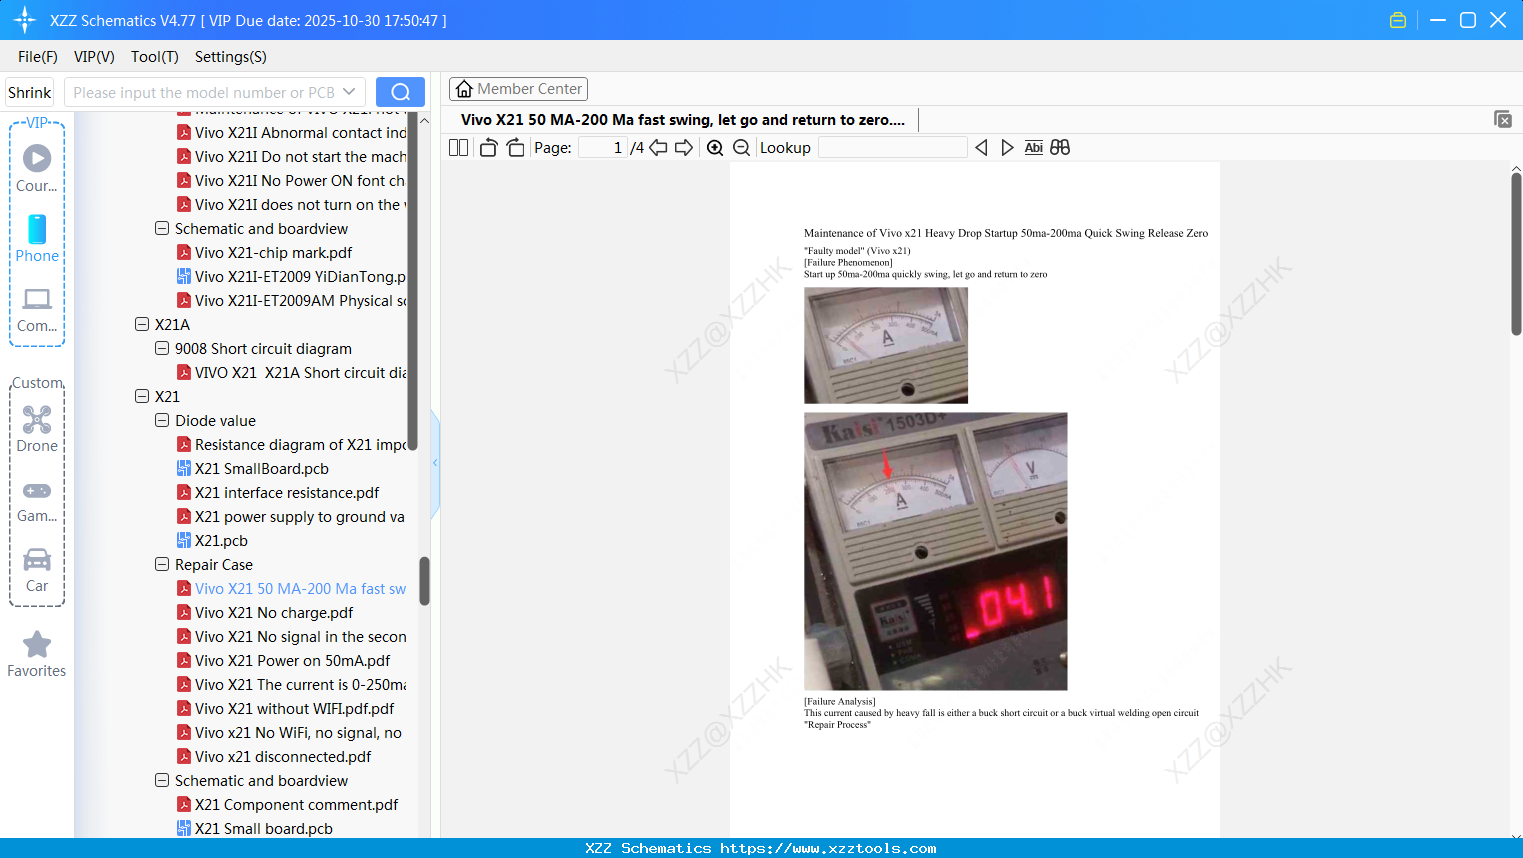
Task: Select the Car category
Action: coord(37,570)
